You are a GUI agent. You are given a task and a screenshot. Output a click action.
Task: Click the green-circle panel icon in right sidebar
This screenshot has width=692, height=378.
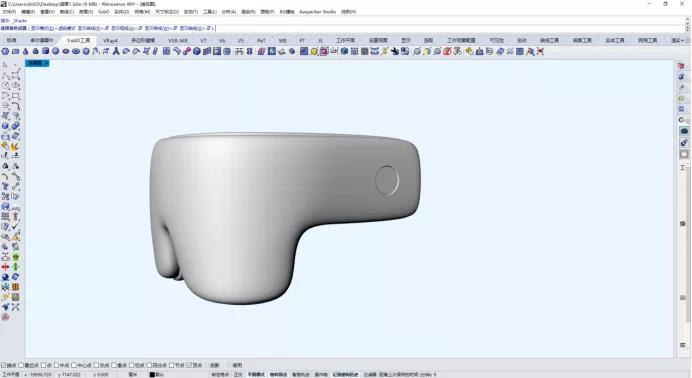682,120
